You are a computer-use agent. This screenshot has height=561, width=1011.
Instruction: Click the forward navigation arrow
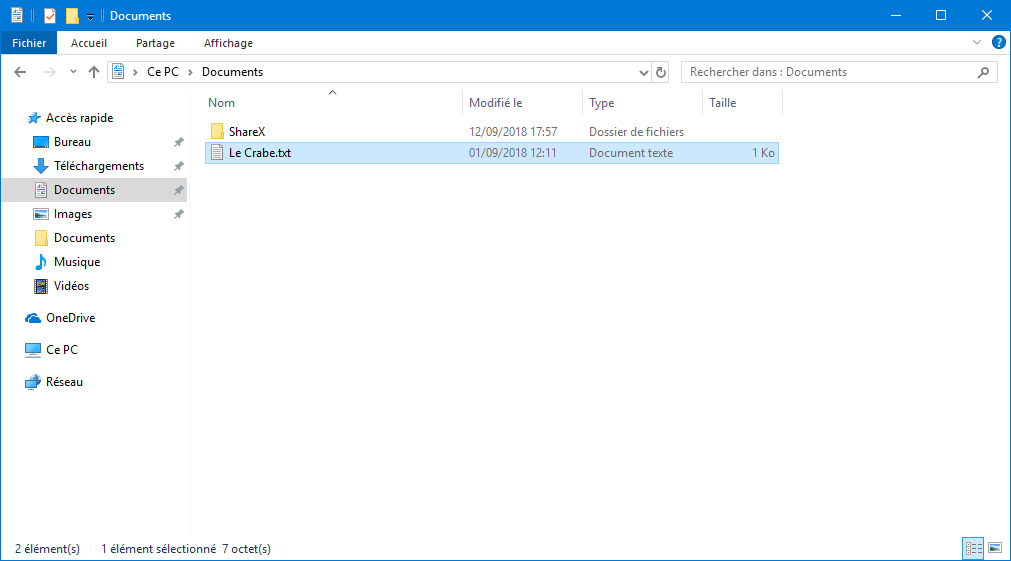tap(50, 72)
